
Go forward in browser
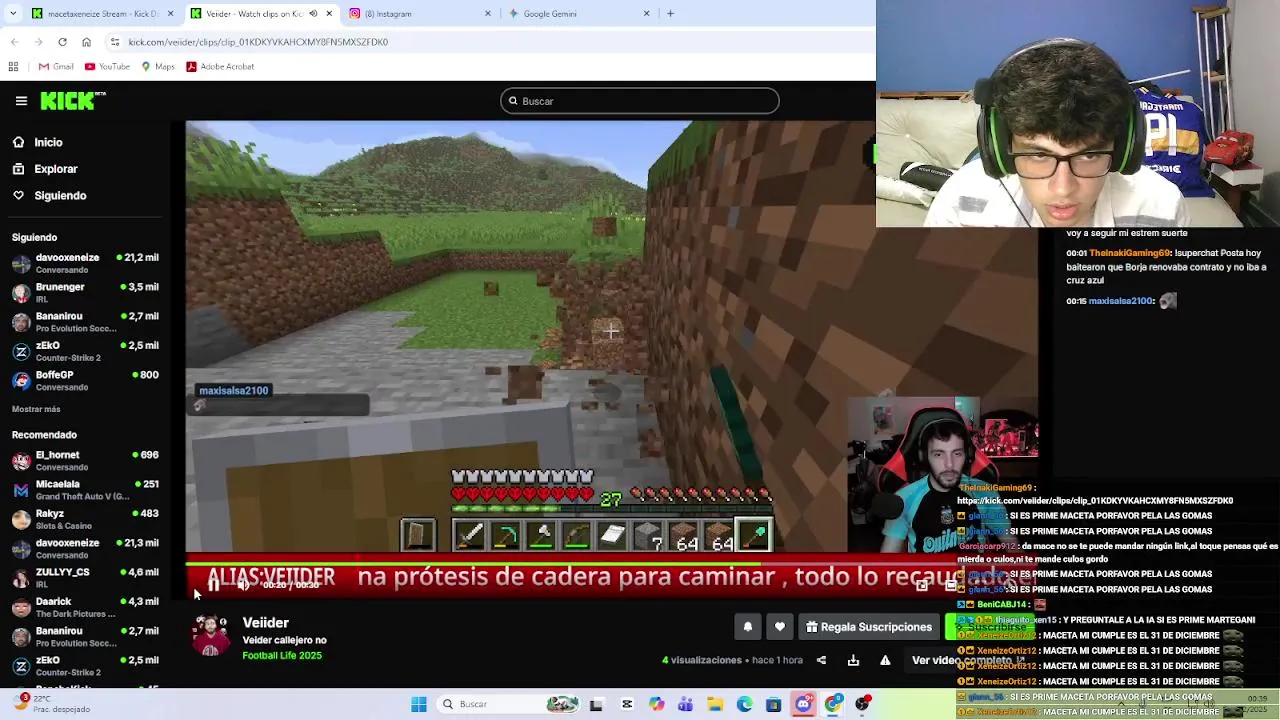(38, 42)
